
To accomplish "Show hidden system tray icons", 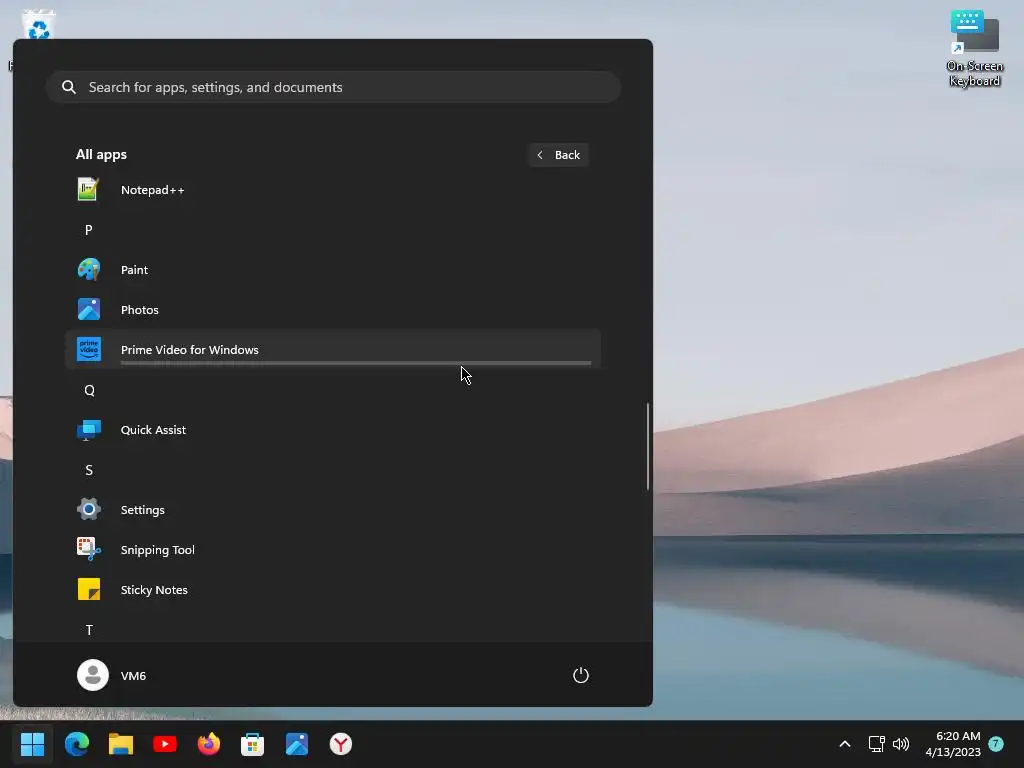I will (x=844, y=744).
